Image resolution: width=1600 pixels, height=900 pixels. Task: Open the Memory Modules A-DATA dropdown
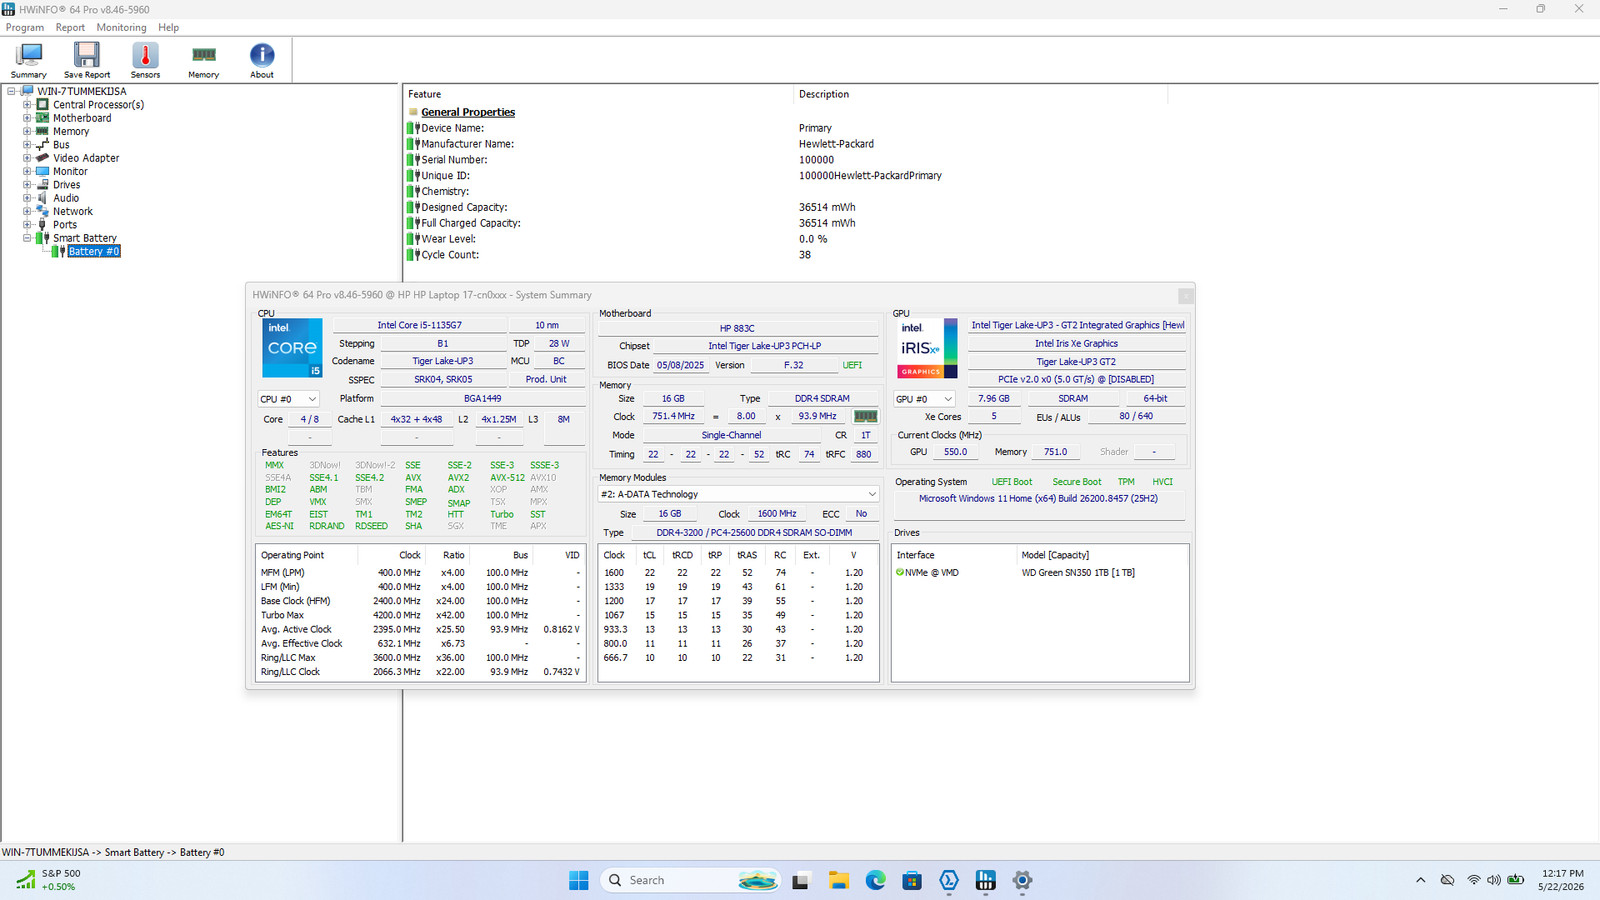tap(738, 494)
